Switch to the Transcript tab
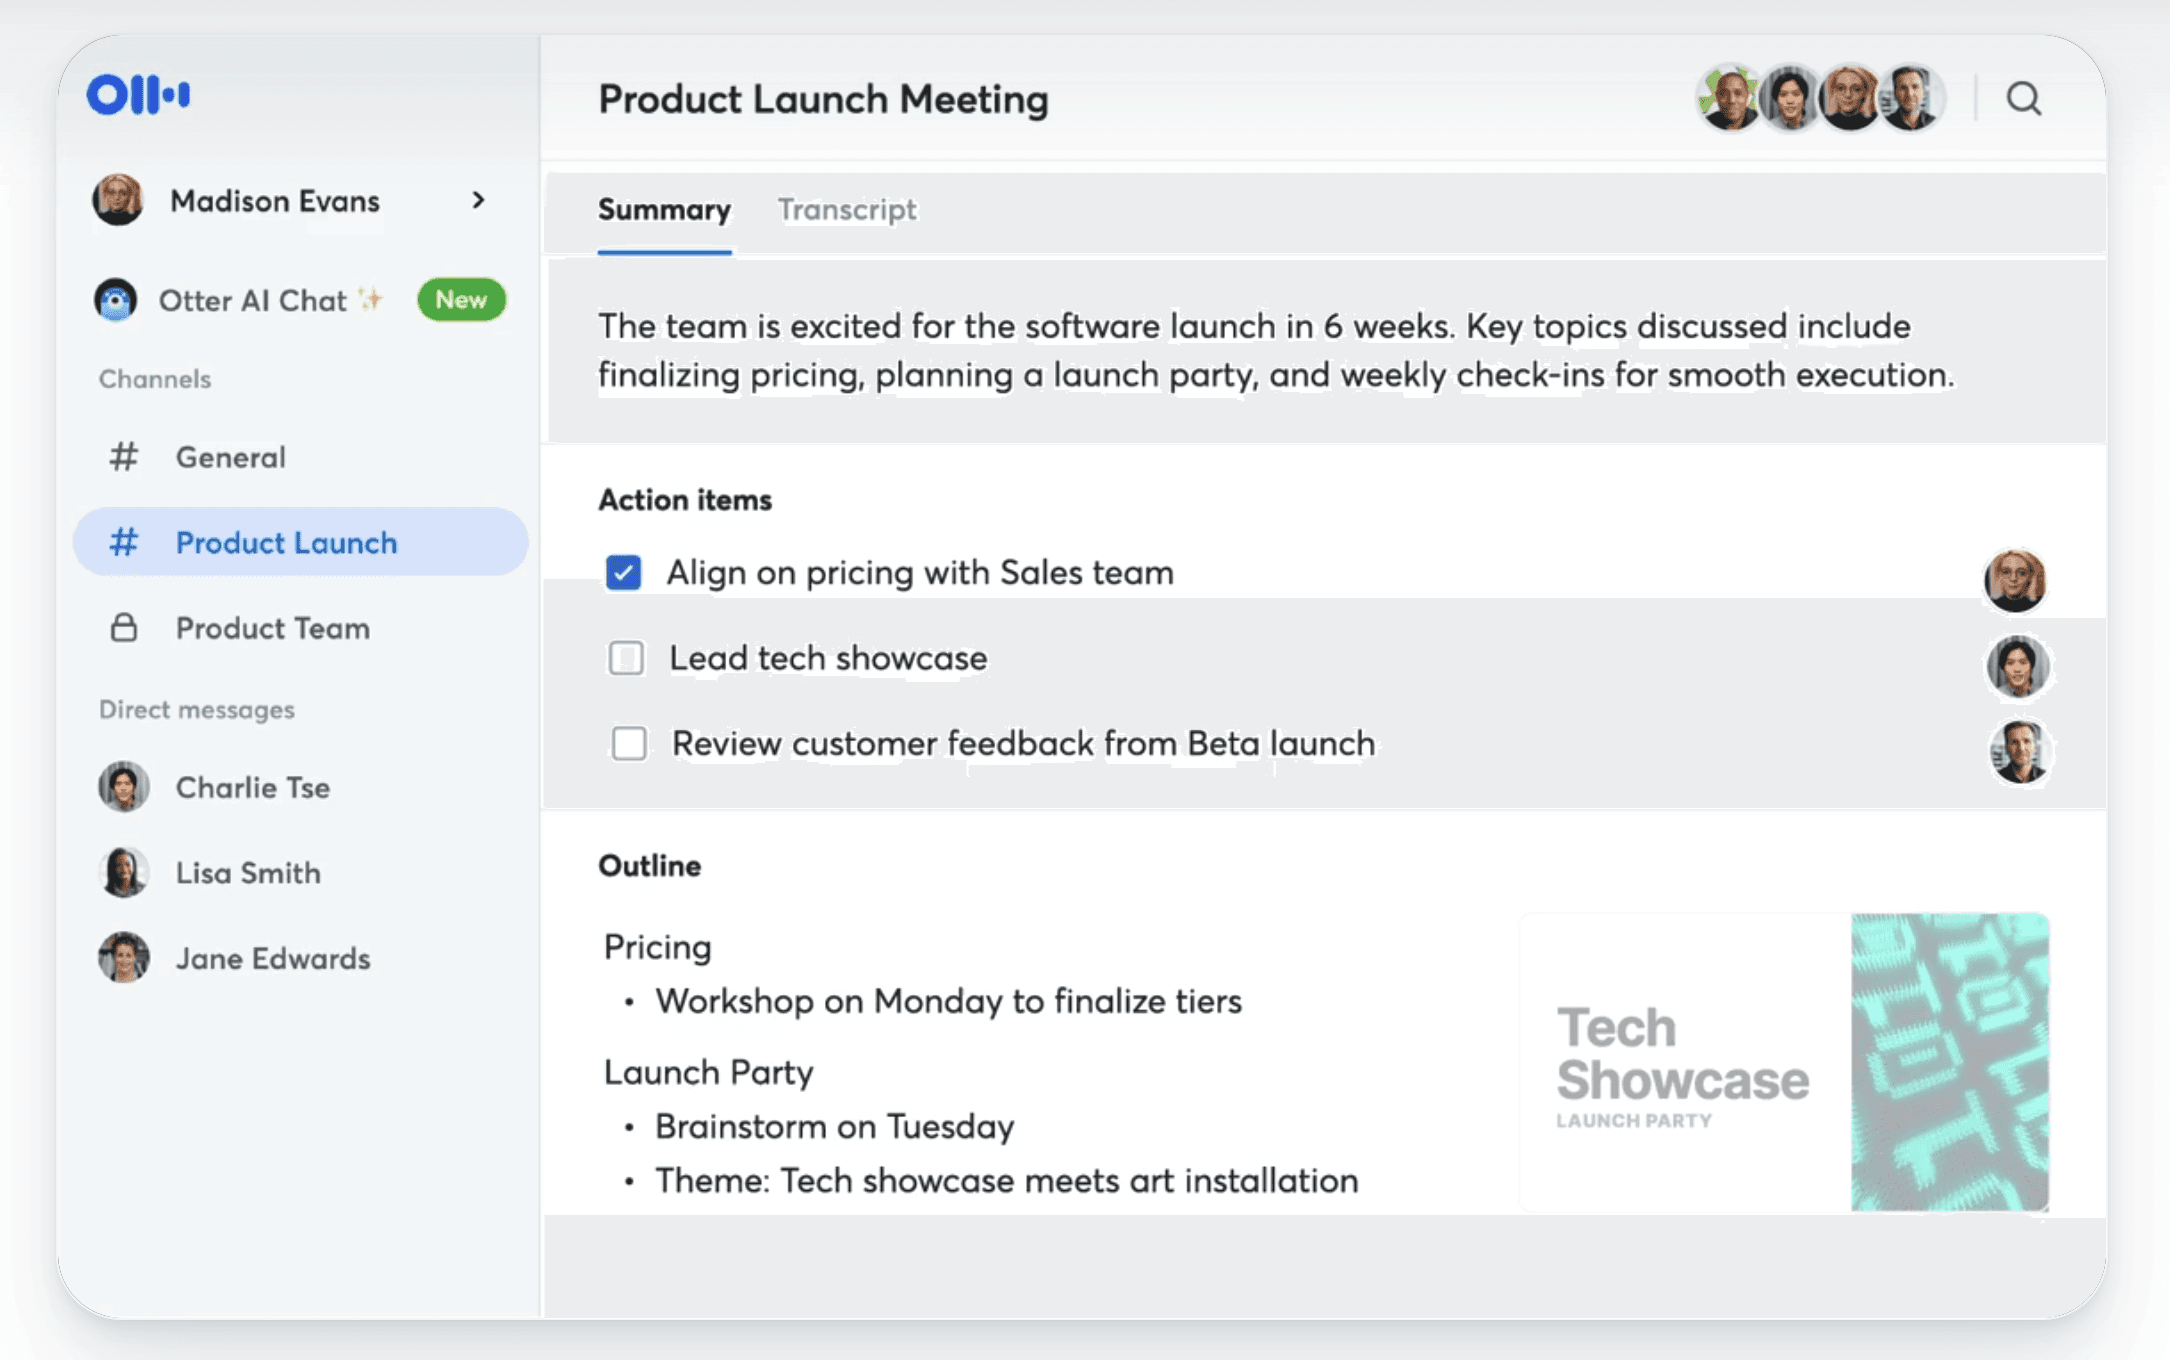 tap(847, 210)
